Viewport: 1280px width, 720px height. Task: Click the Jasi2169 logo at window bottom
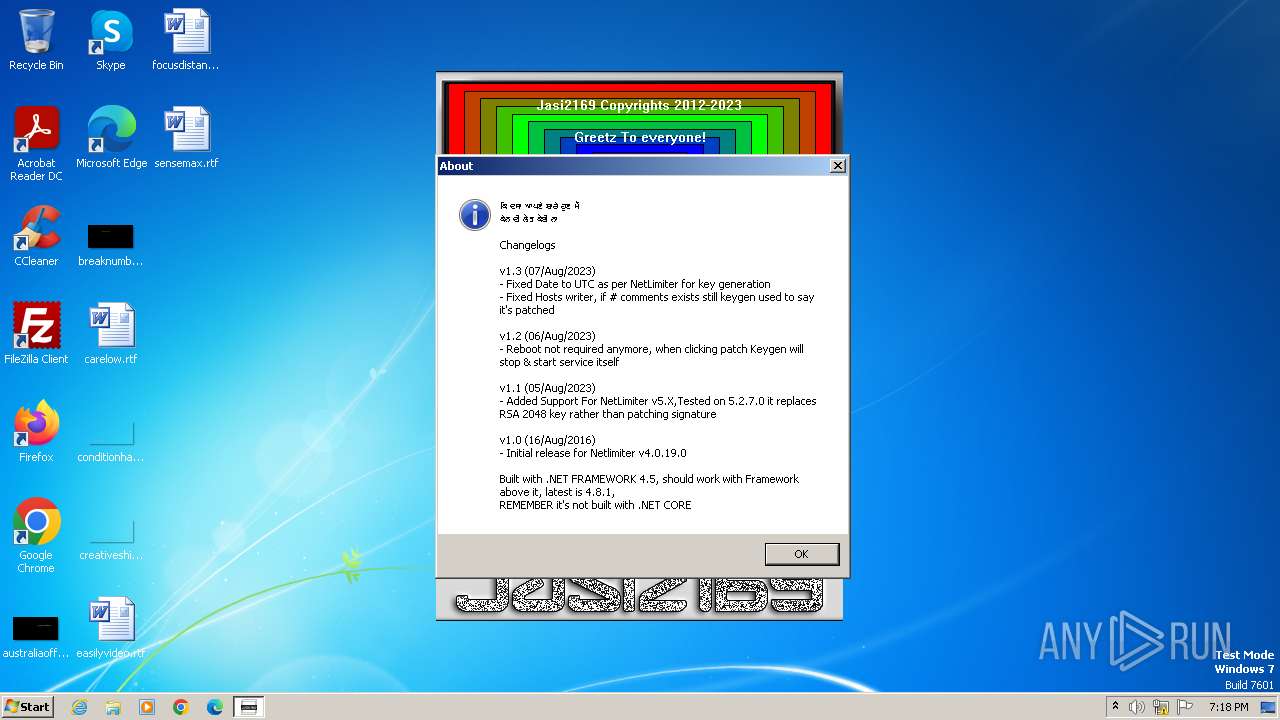click(639, 597)
